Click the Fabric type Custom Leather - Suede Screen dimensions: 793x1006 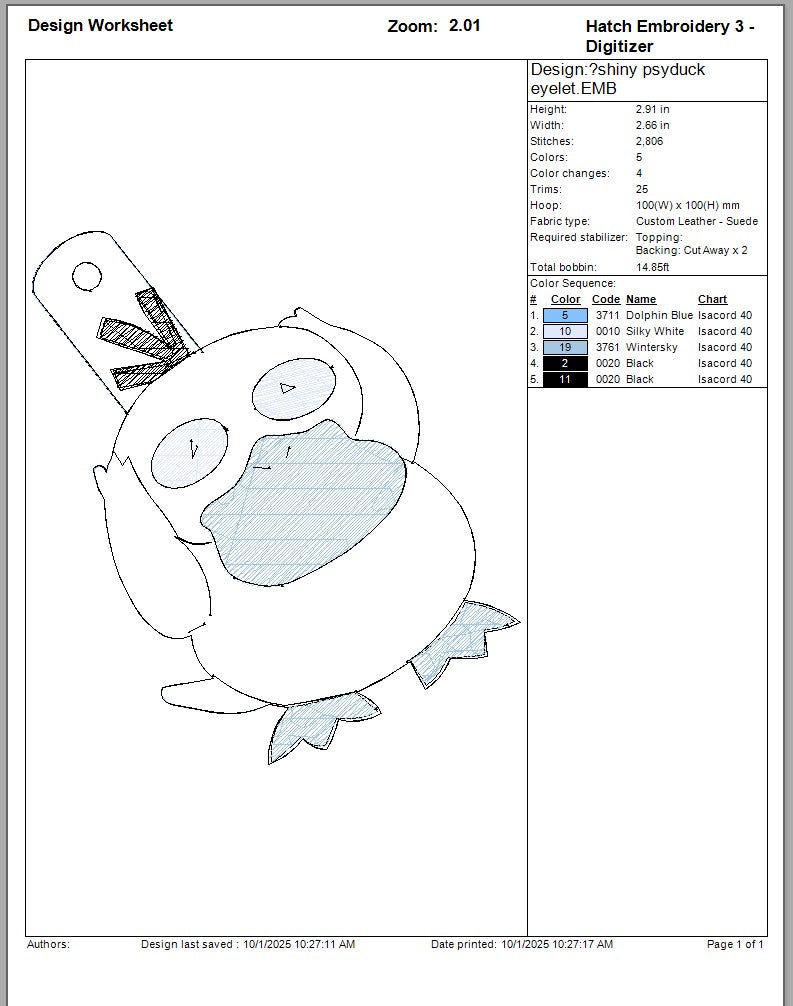click(x=697, y=221)
